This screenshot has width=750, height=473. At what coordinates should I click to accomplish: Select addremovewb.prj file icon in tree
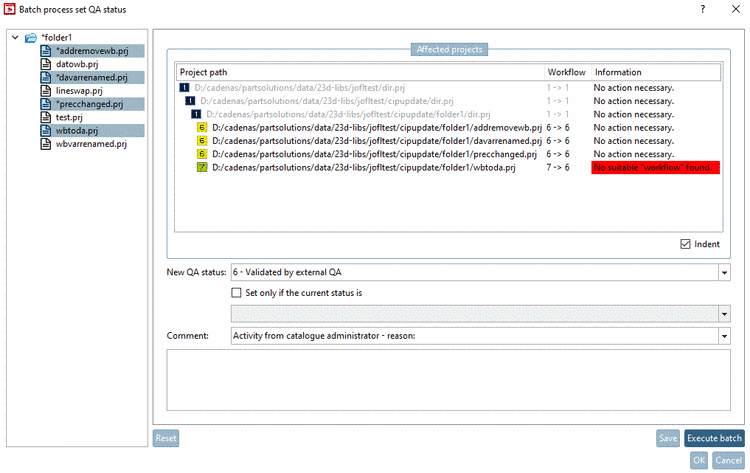46,51
